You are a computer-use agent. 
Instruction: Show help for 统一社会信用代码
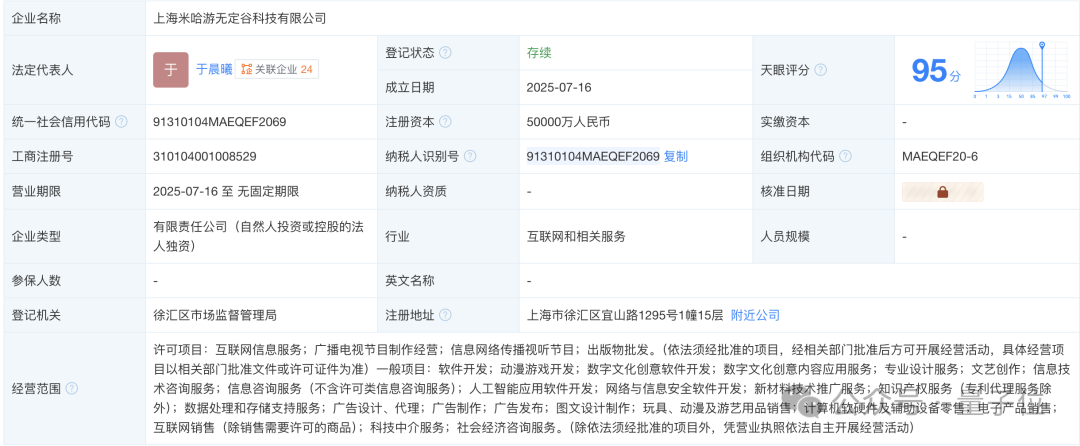[121, 122]
